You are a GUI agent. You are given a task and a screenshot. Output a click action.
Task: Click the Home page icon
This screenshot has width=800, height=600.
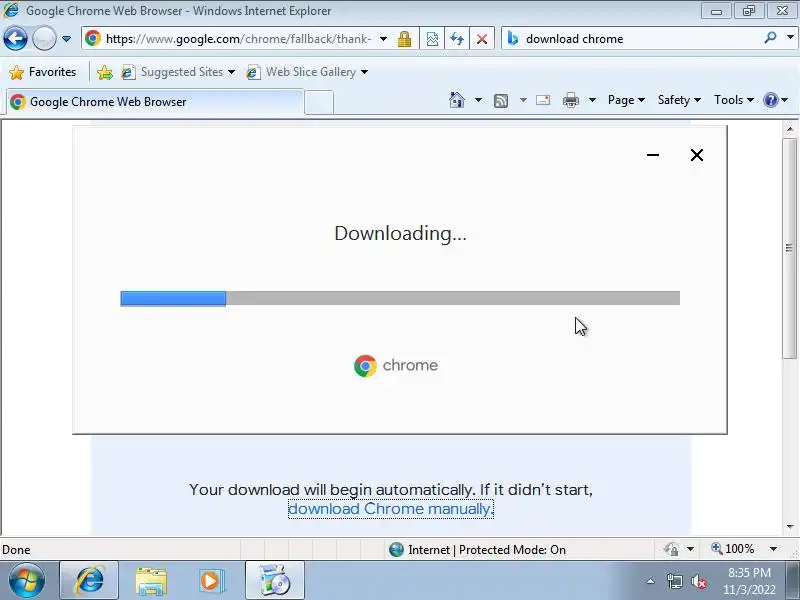click(457, 100)
